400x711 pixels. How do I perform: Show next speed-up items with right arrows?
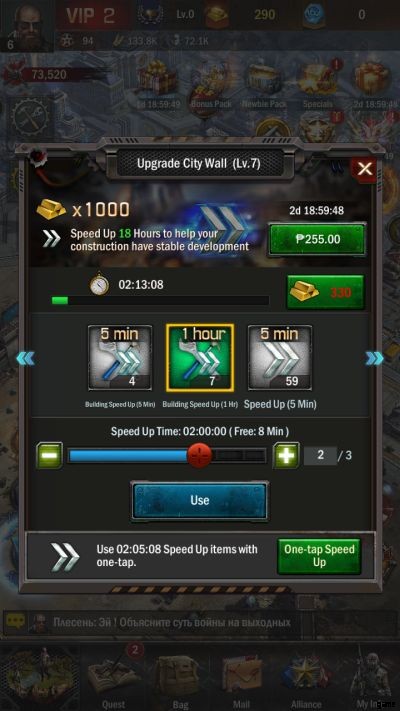pos(375,359)
